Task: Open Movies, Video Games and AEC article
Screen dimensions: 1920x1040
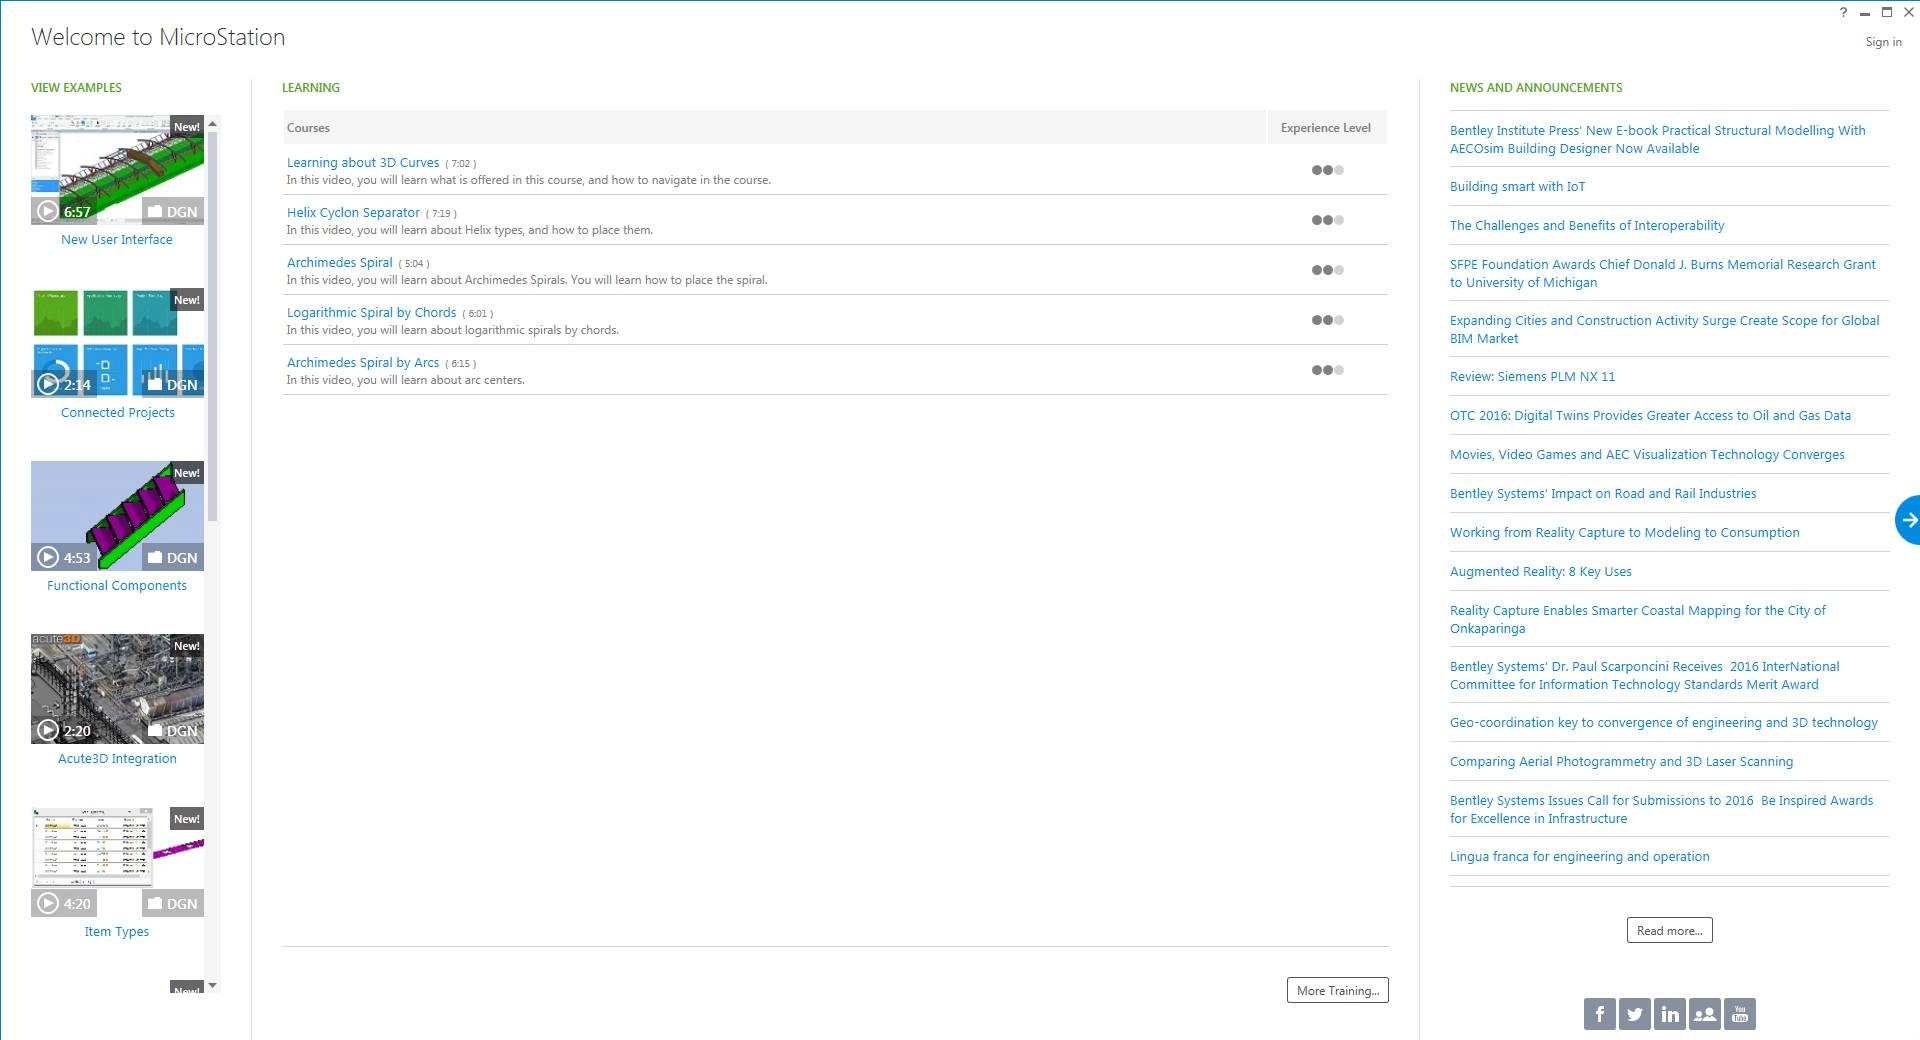Action: (1647, 454)
